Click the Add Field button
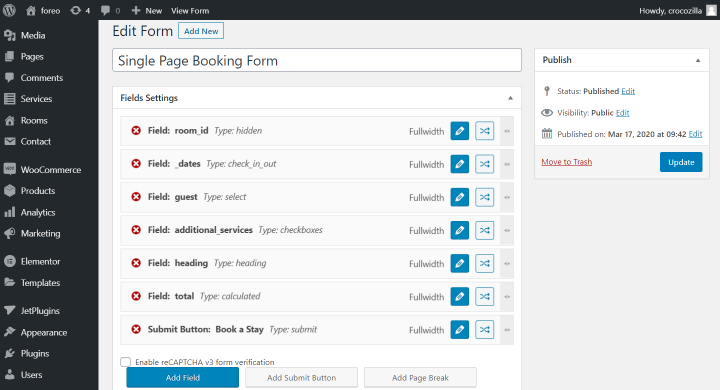Viewport: 720px width, 390px height. coord(183,378)
